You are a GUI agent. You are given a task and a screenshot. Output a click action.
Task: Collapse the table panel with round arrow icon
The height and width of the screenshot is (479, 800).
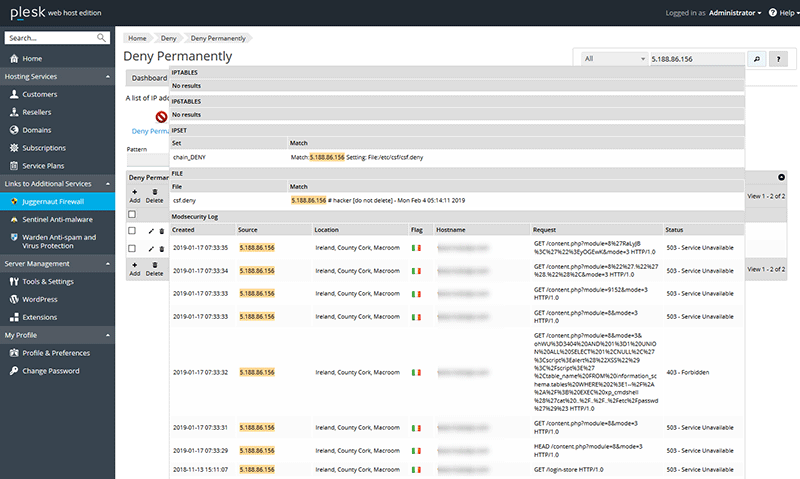pos(781,178)
